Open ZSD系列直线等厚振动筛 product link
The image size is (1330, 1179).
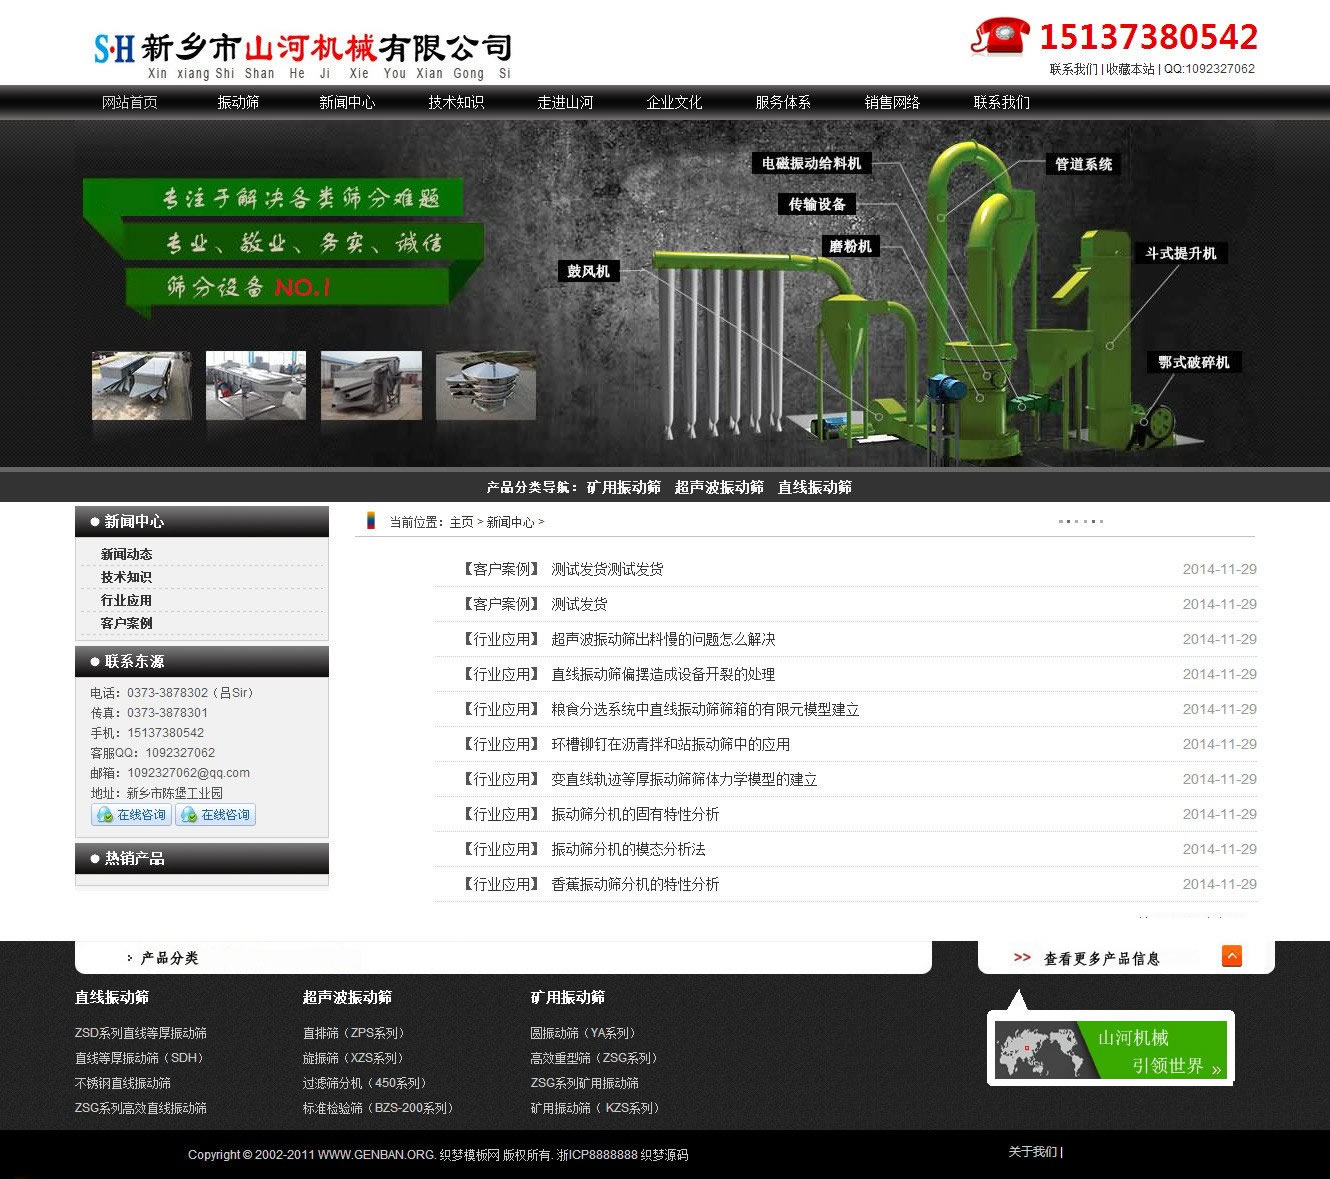coord(141,1033)
